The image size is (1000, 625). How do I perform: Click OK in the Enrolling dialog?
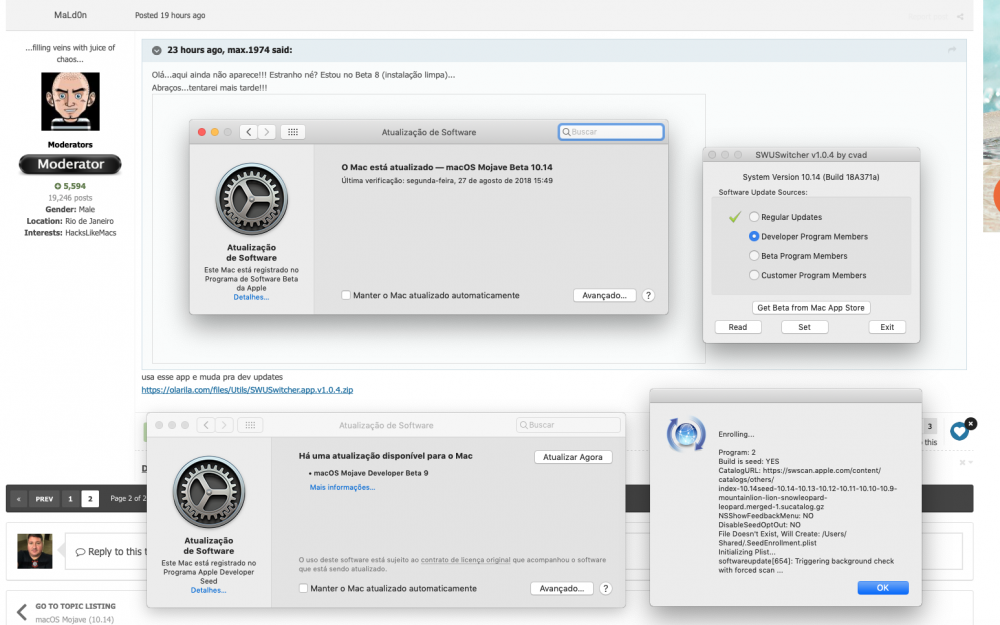coord(883,588)
